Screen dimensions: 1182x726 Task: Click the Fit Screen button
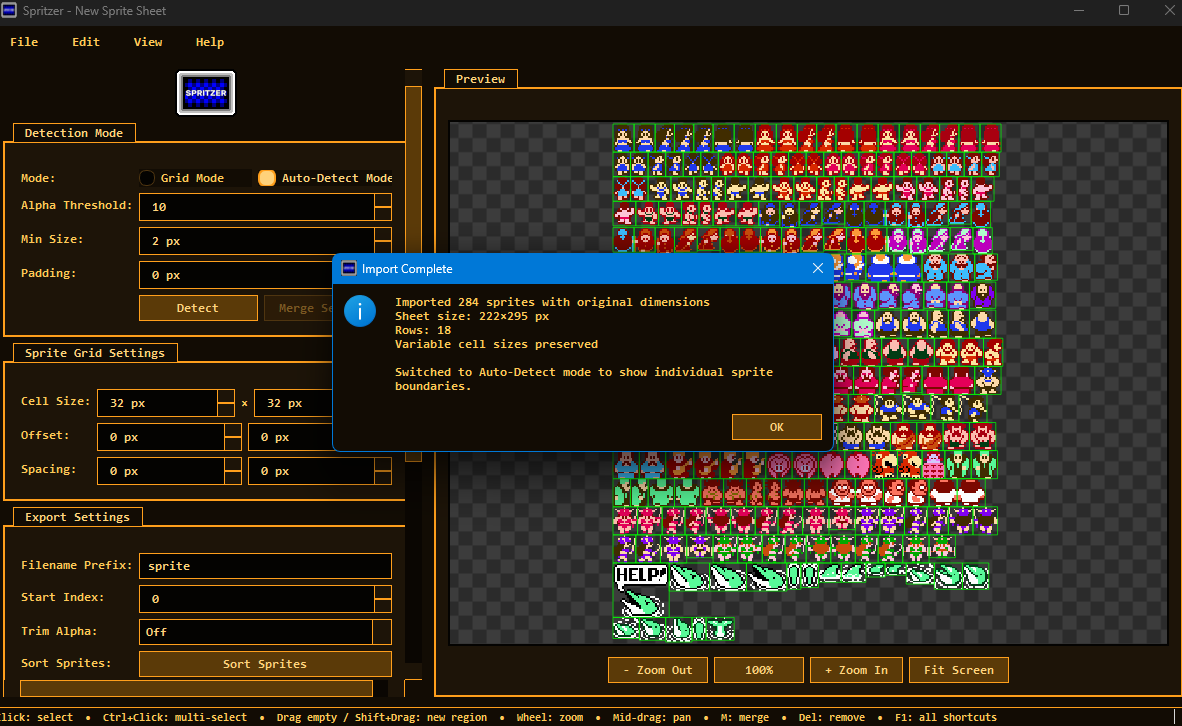tap(959, 670)
